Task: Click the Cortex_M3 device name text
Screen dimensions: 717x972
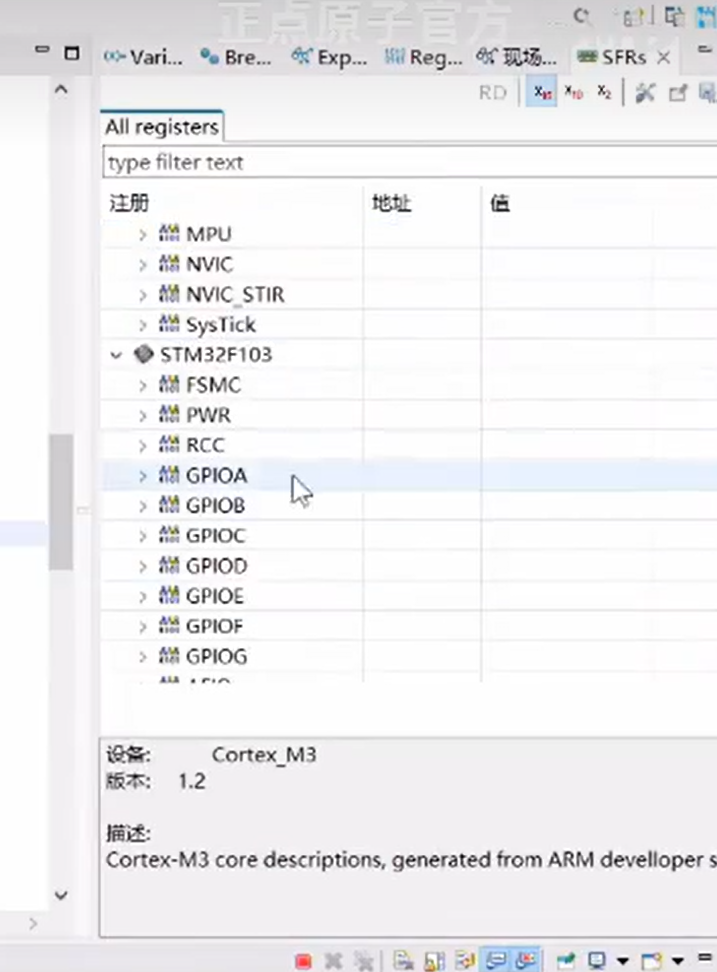Action: 264,754
